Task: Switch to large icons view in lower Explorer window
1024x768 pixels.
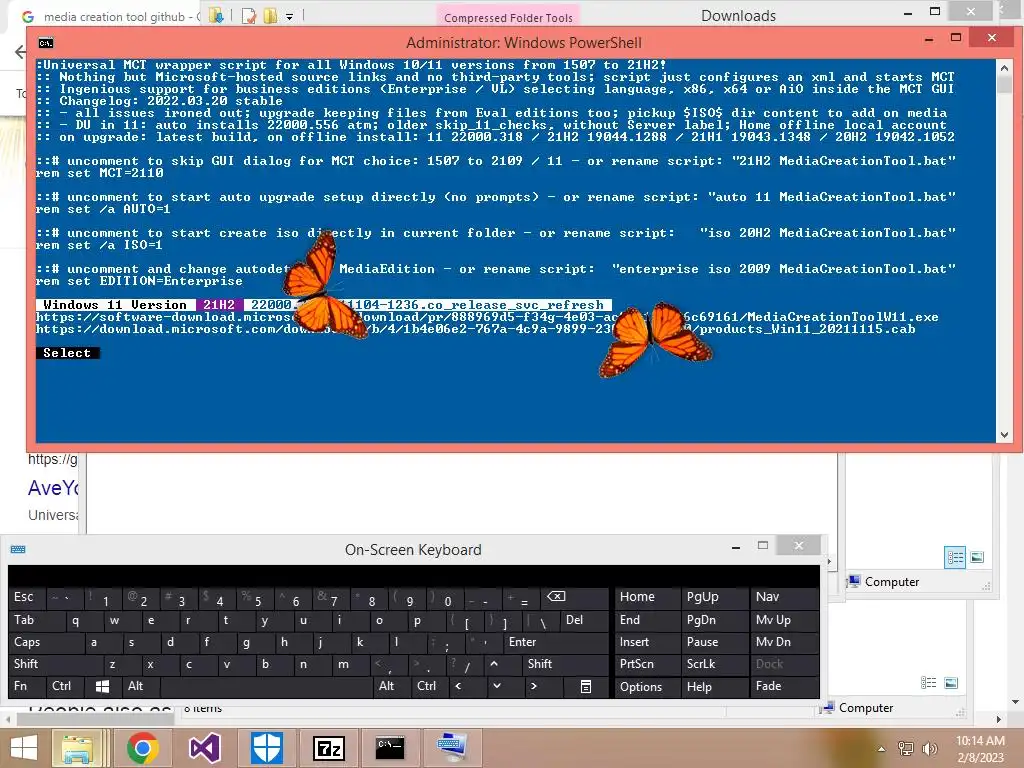Action: pyautogui.click(x=952, y=682)
